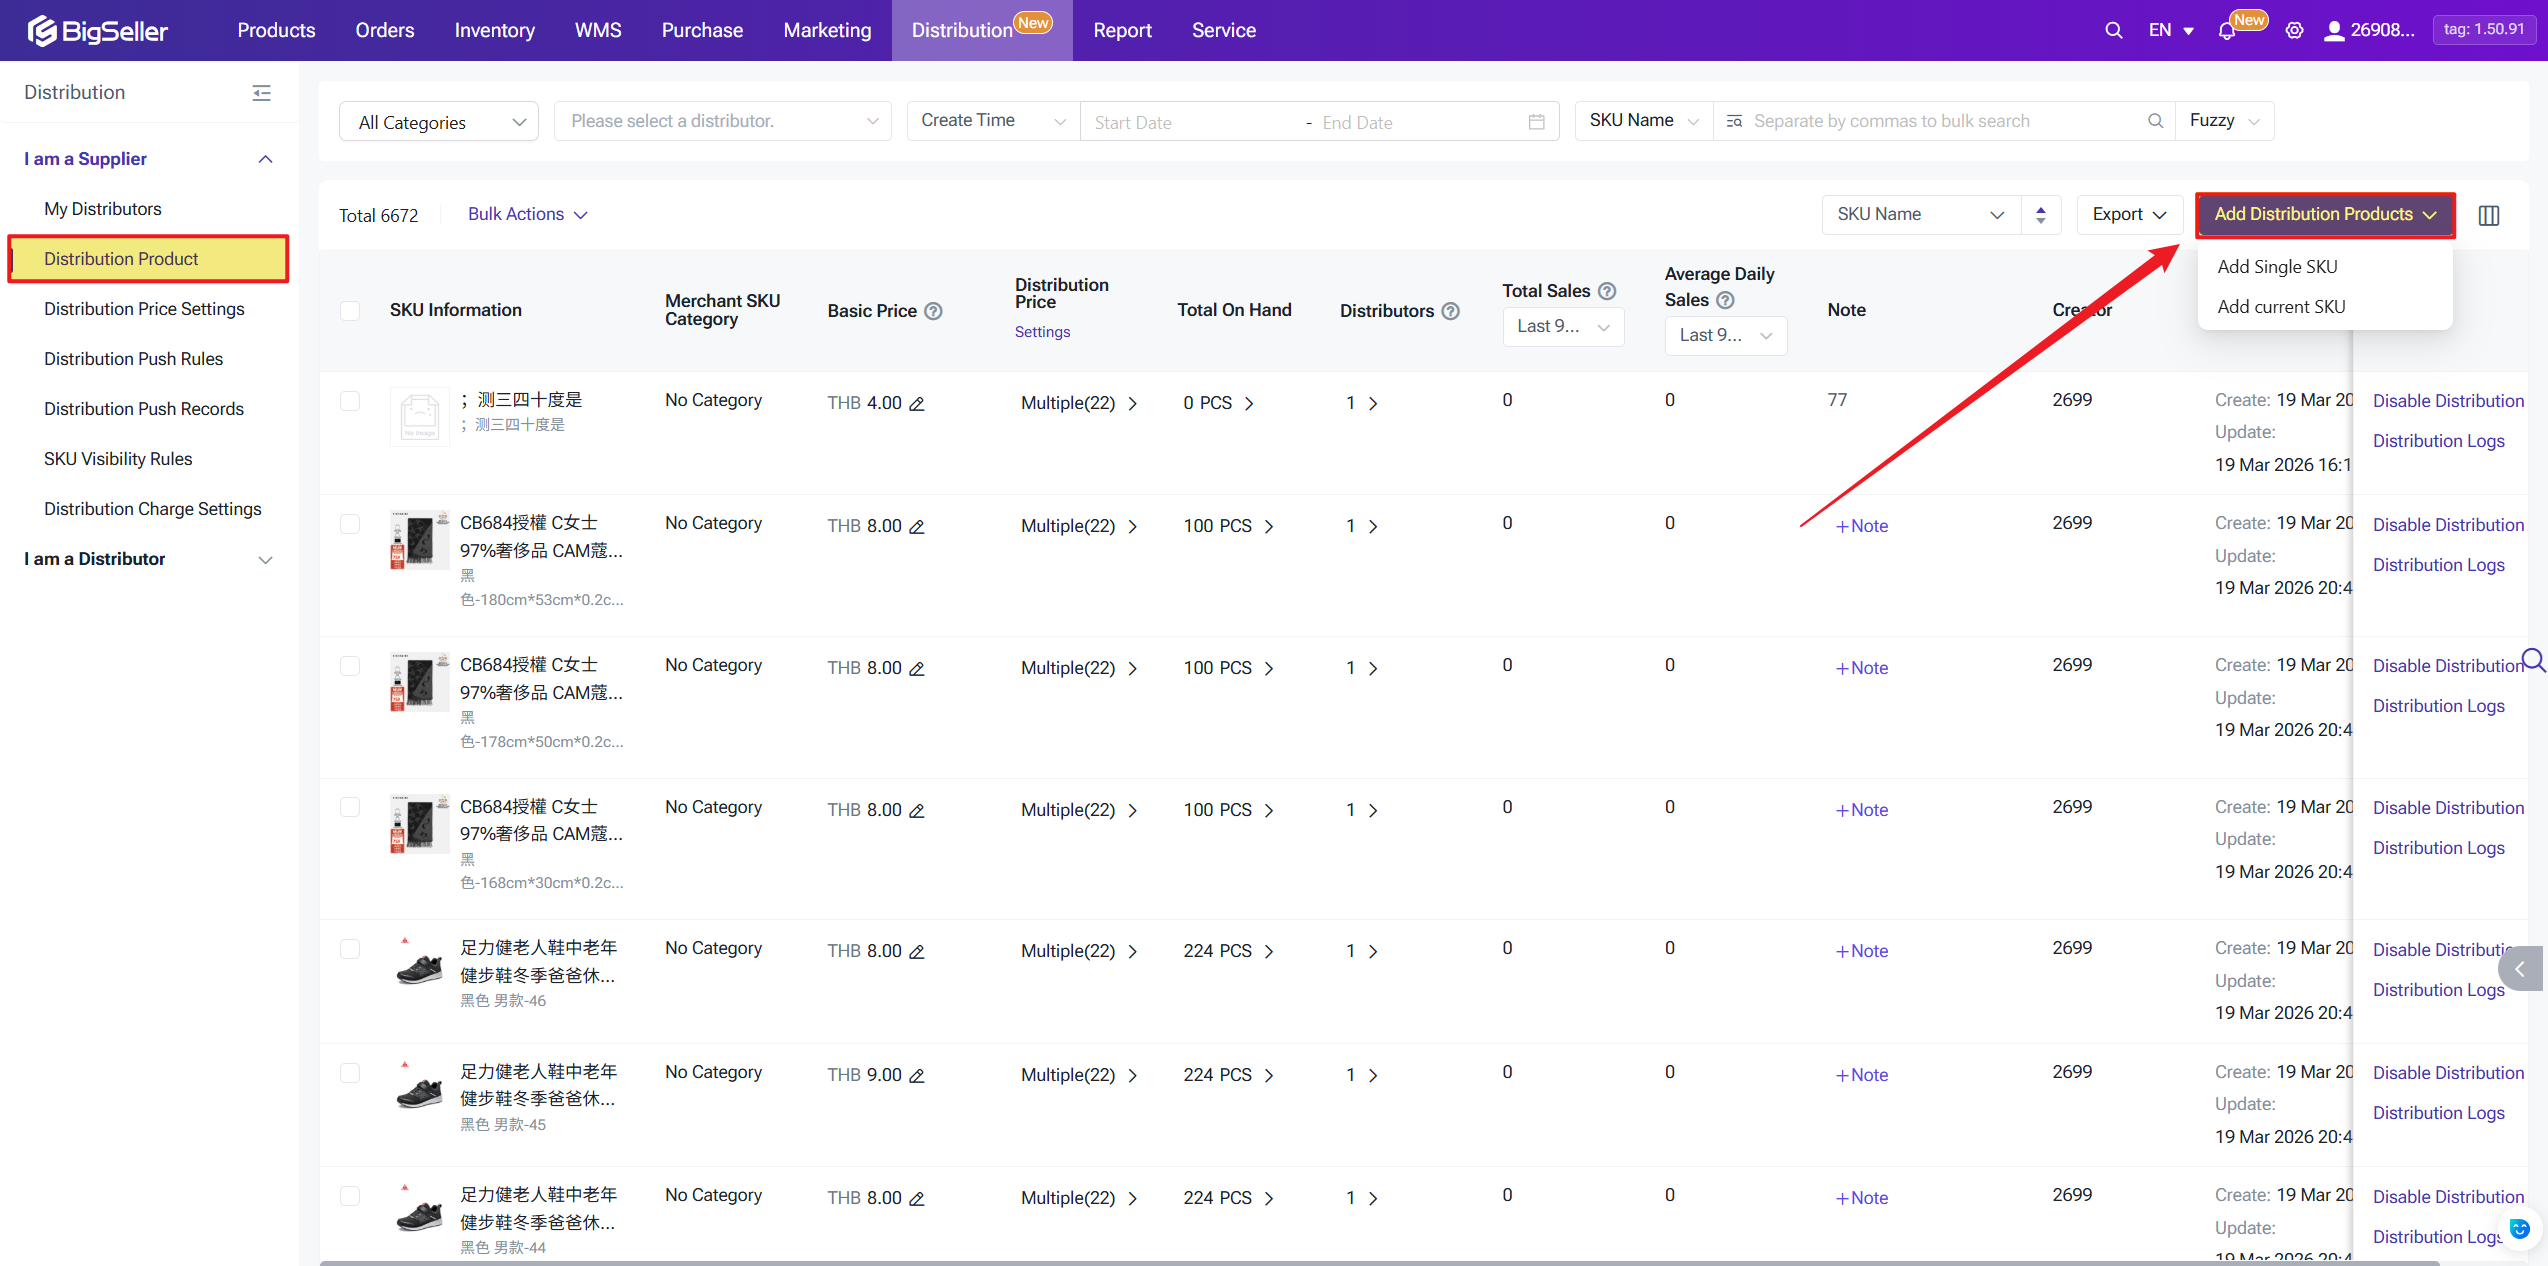Toggle sort direction arrows beside SKU Name
Viewport: 2548px width, 1266px height.
2041,215
